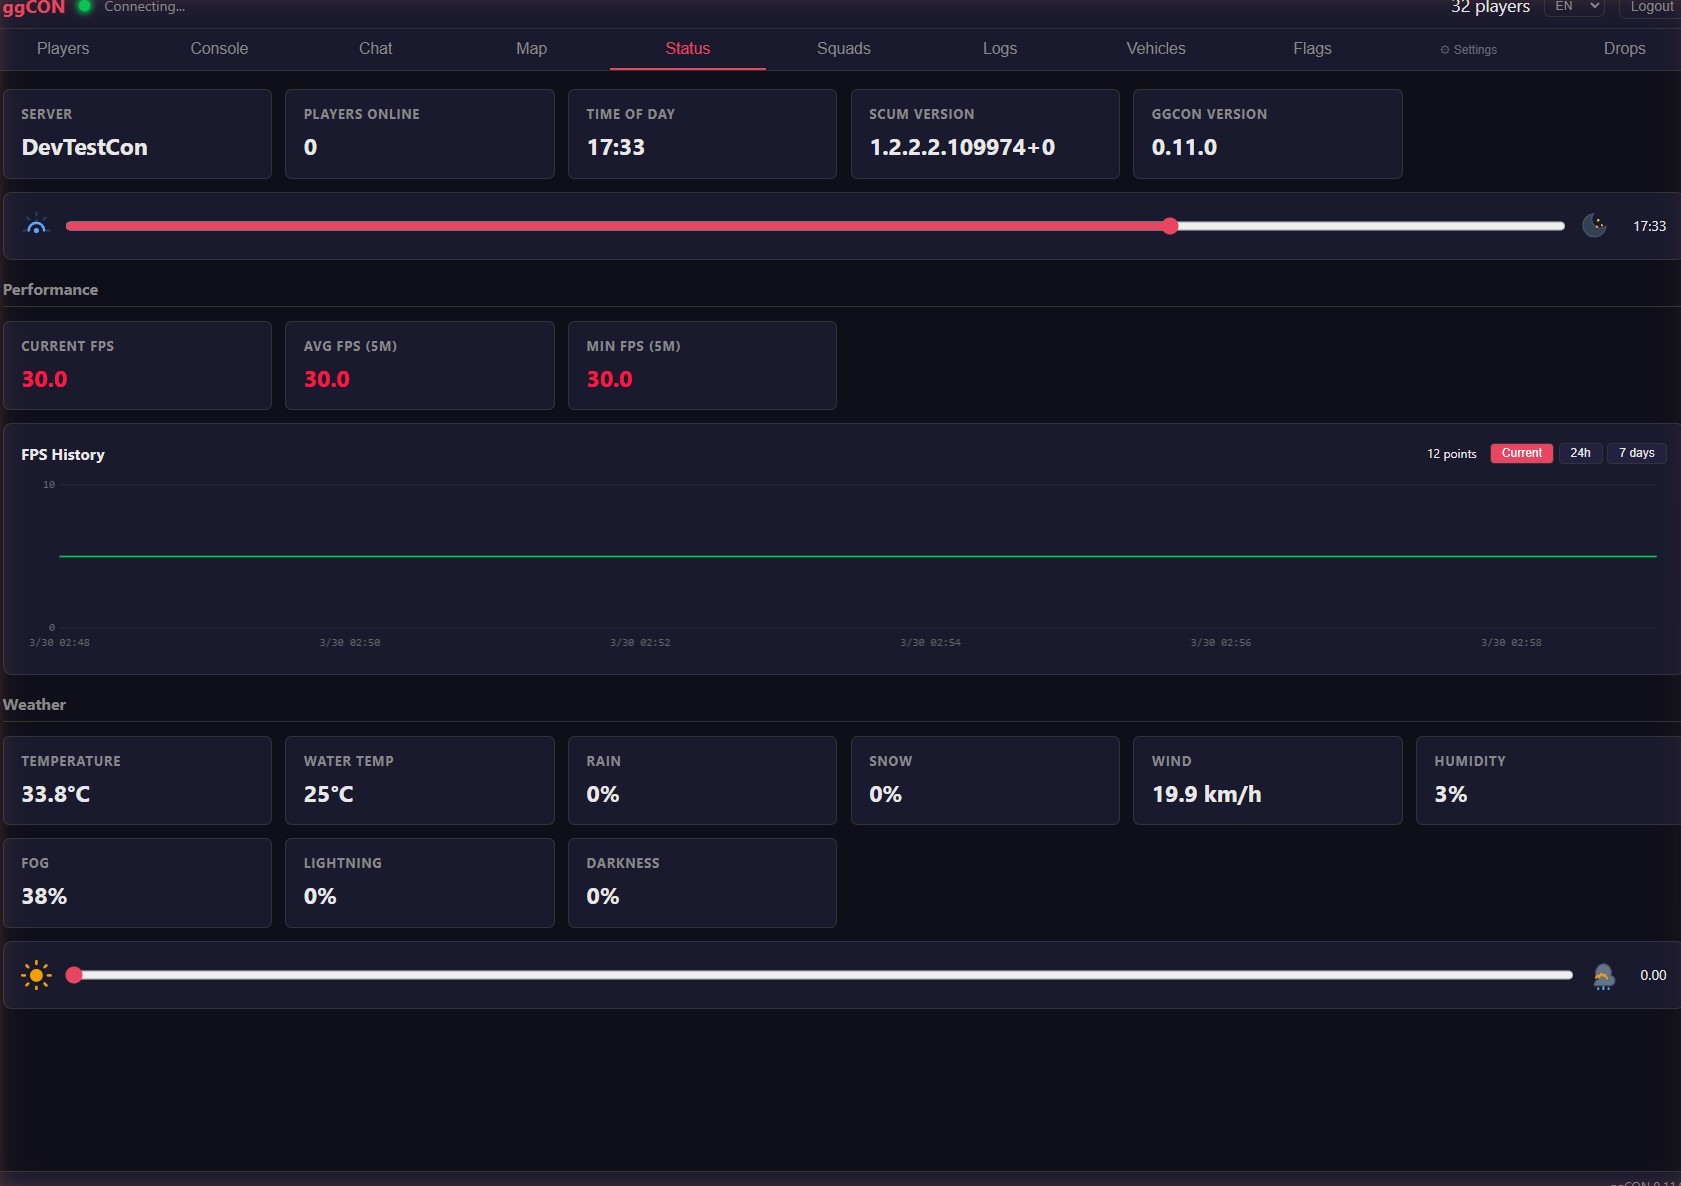The height and width of the screenshot is (1186, 1681).
Task: Click the FPS History heading
Action: click(x=63, y=454)
